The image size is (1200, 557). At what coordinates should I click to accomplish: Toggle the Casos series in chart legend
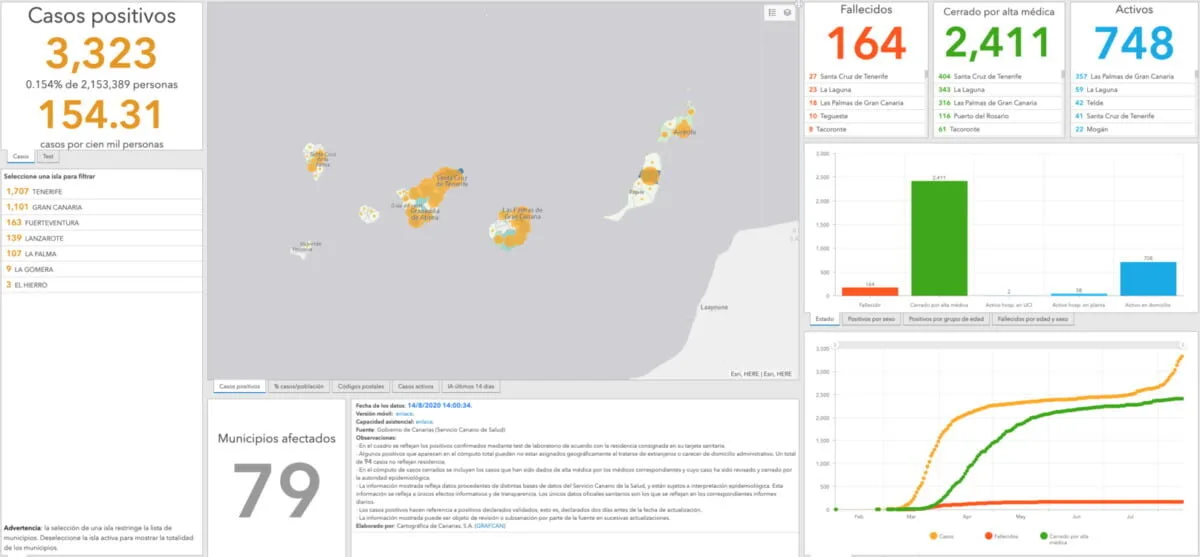click(x=941, y=536)
